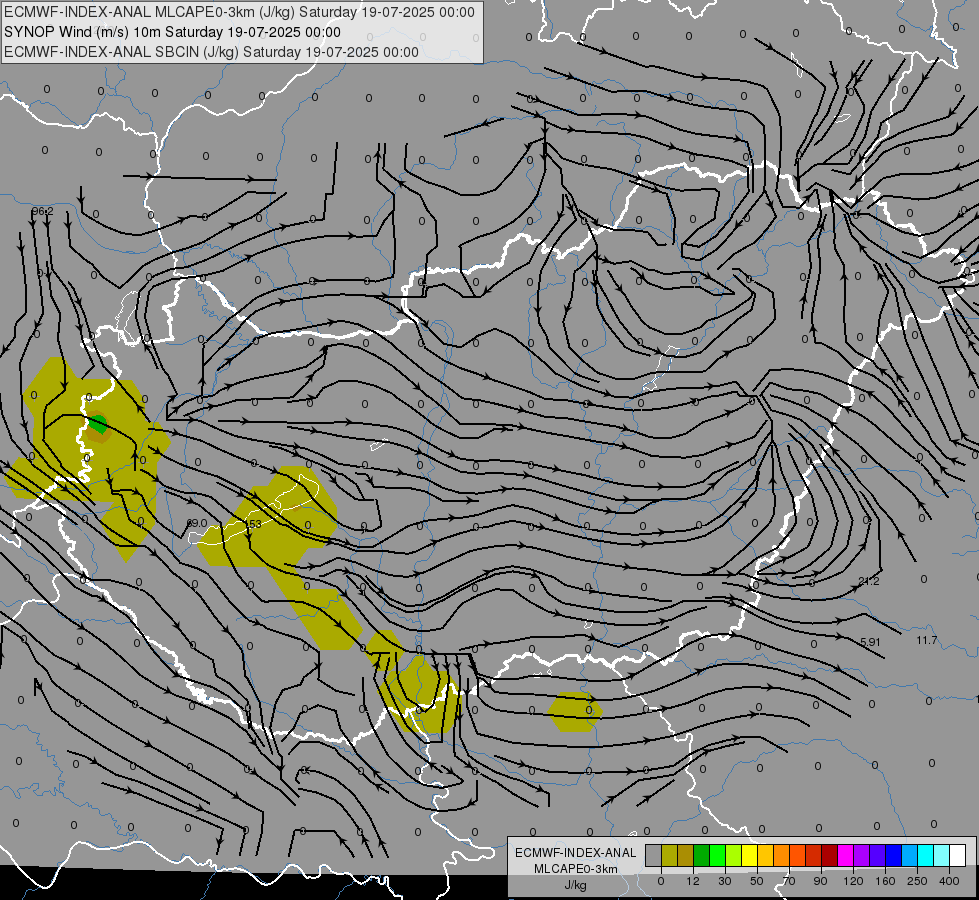This screenshot has width=979, height=900.
Task: Select the dark red legend swatch
Action: click(x=830, y=855)
